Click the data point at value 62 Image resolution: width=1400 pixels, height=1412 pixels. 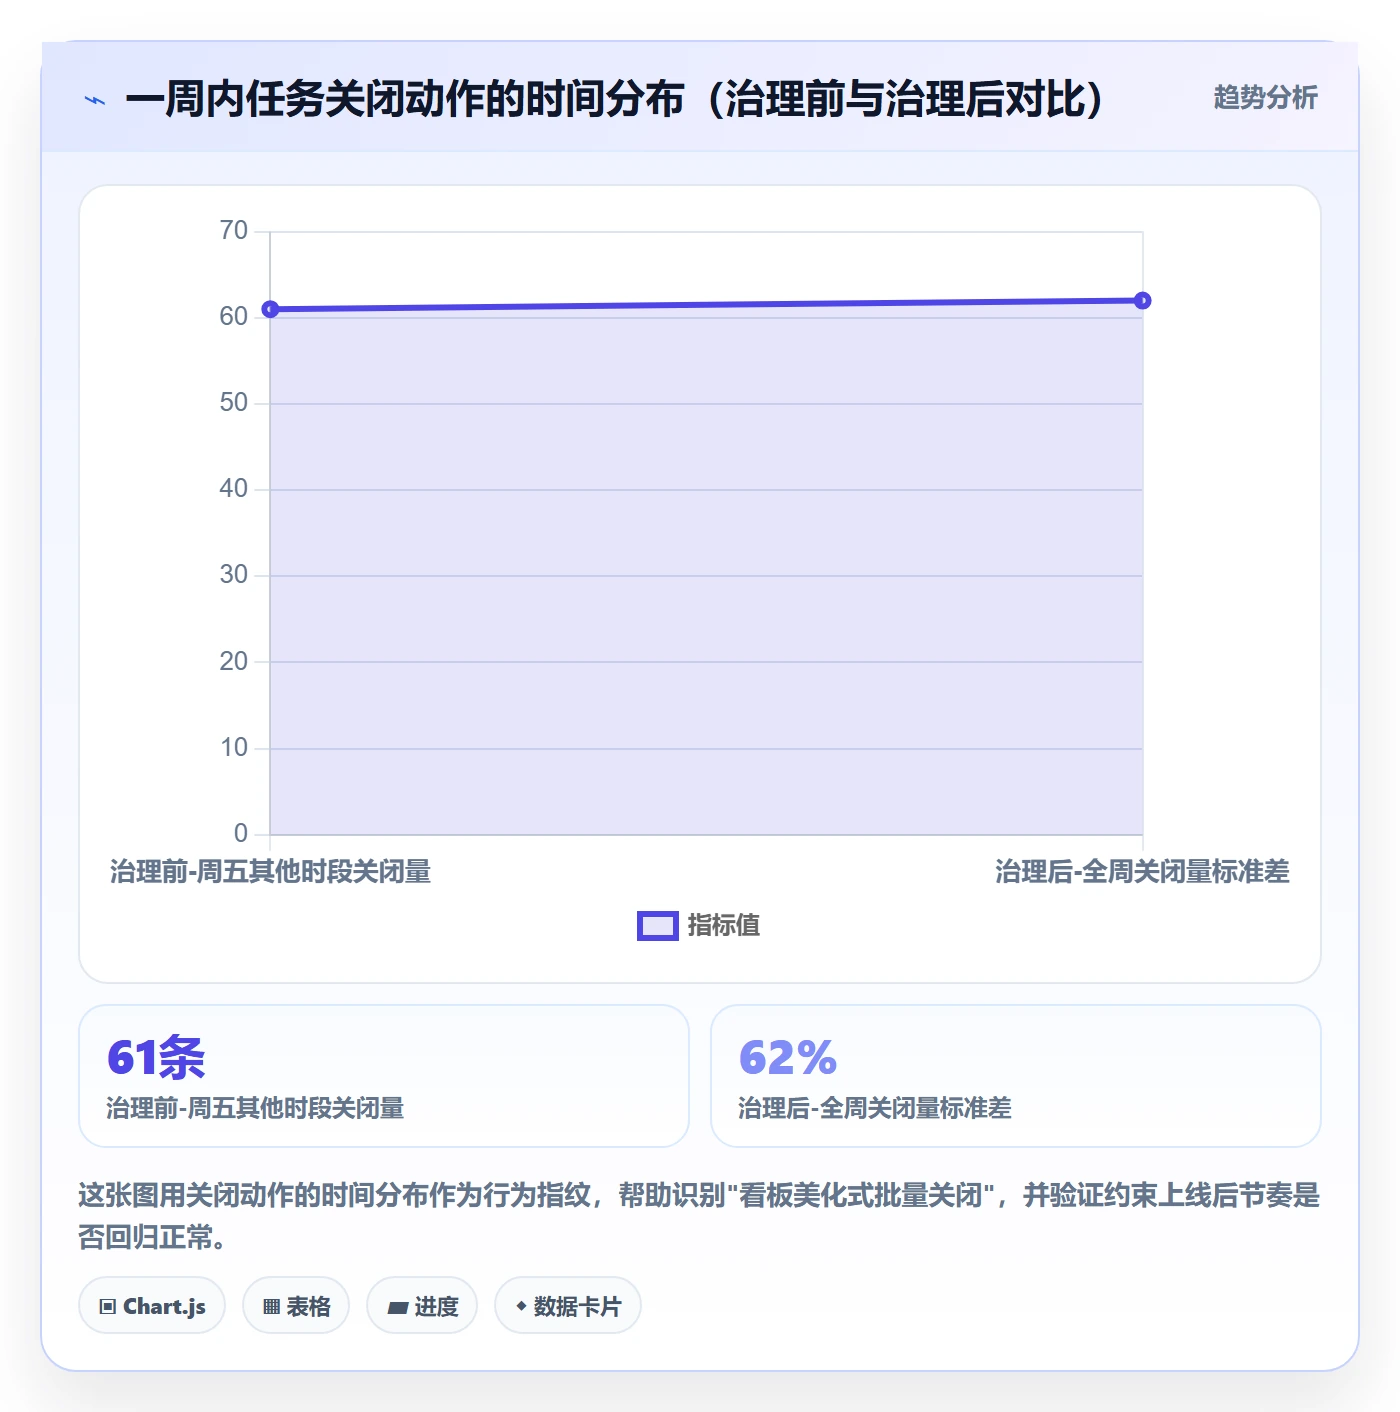[1142, 301]
